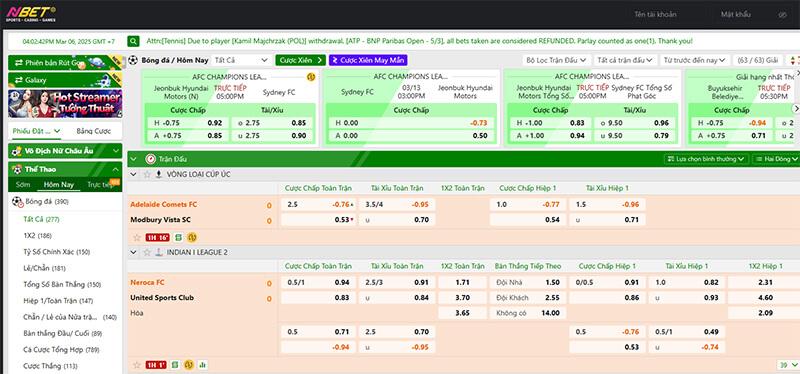This screenshot has width=800, height=374.
Task: Click the Trận Đấu clock icon
Action: (x=151, y=159)
